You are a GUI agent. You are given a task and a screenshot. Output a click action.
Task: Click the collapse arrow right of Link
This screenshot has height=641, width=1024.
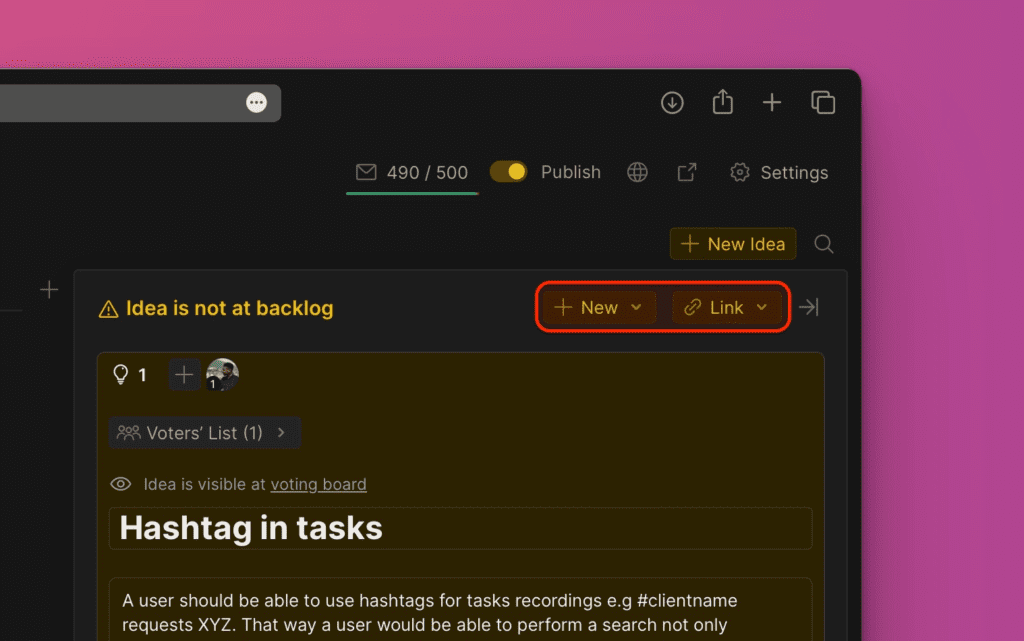[809, 307]
